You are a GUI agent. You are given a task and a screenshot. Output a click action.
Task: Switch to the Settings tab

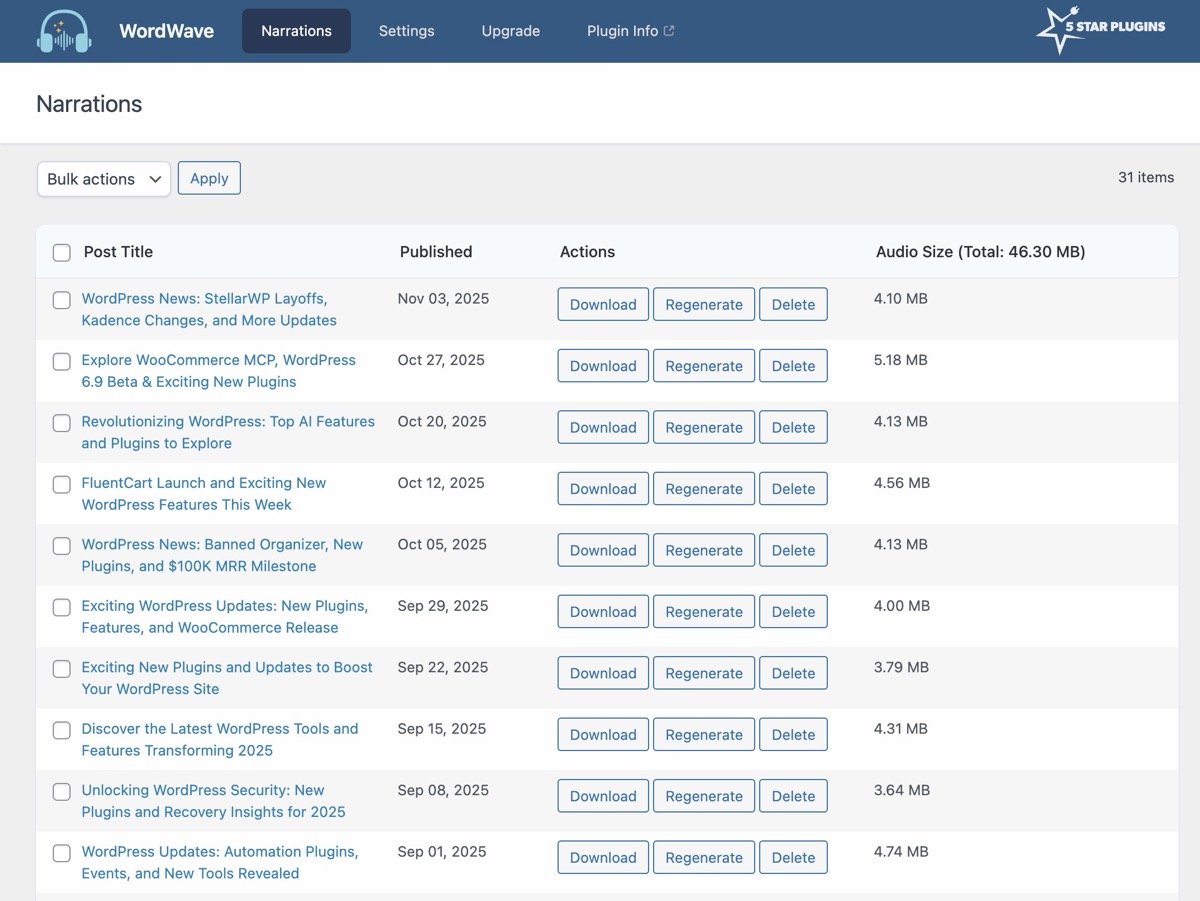(406, 31)
